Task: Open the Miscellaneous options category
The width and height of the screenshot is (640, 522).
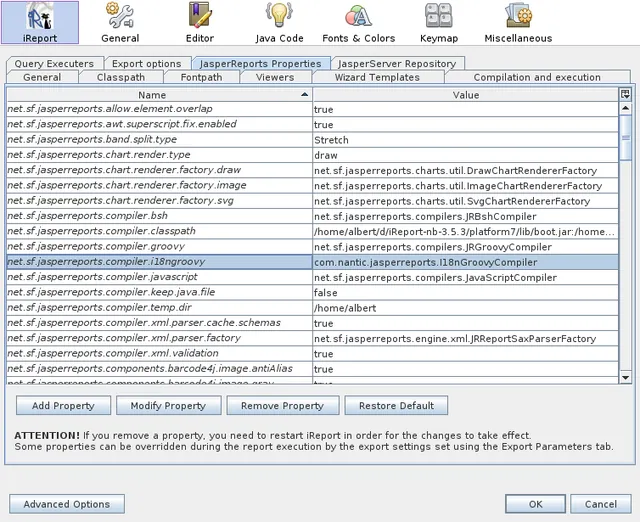Action: (518, 22)
